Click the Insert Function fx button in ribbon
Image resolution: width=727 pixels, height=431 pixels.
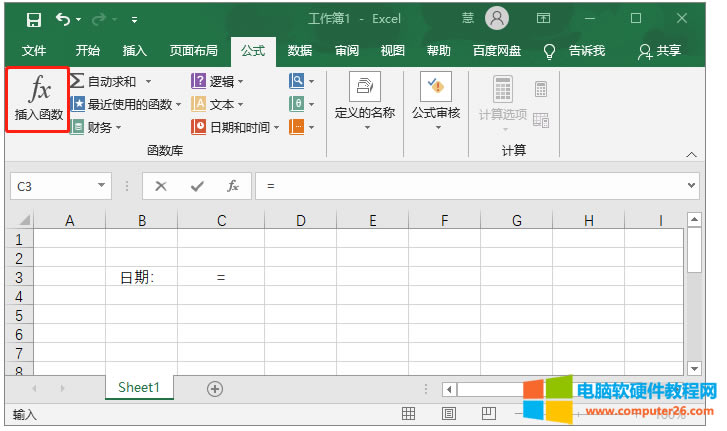point(39,98)
